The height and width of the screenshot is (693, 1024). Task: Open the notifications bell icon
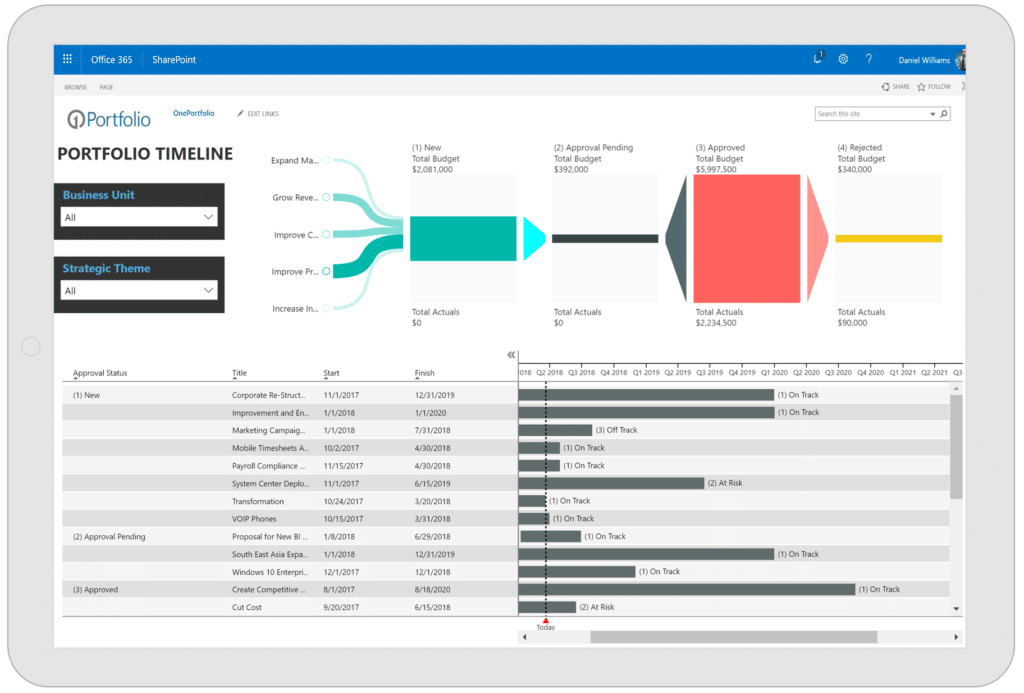tap(818, 58)
